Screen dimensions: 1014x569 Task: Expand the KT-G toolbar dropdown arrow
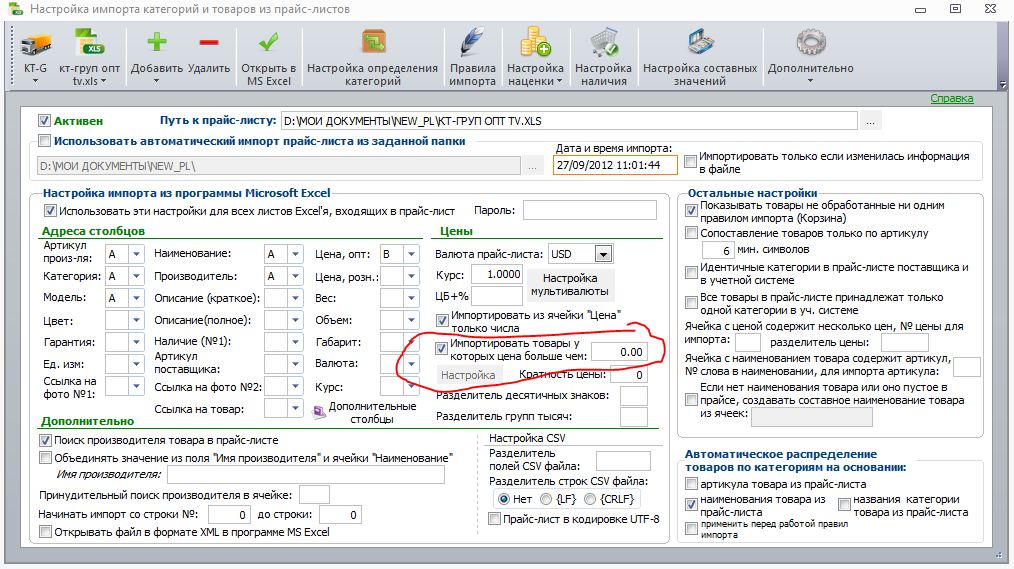(x=35, y=81)
